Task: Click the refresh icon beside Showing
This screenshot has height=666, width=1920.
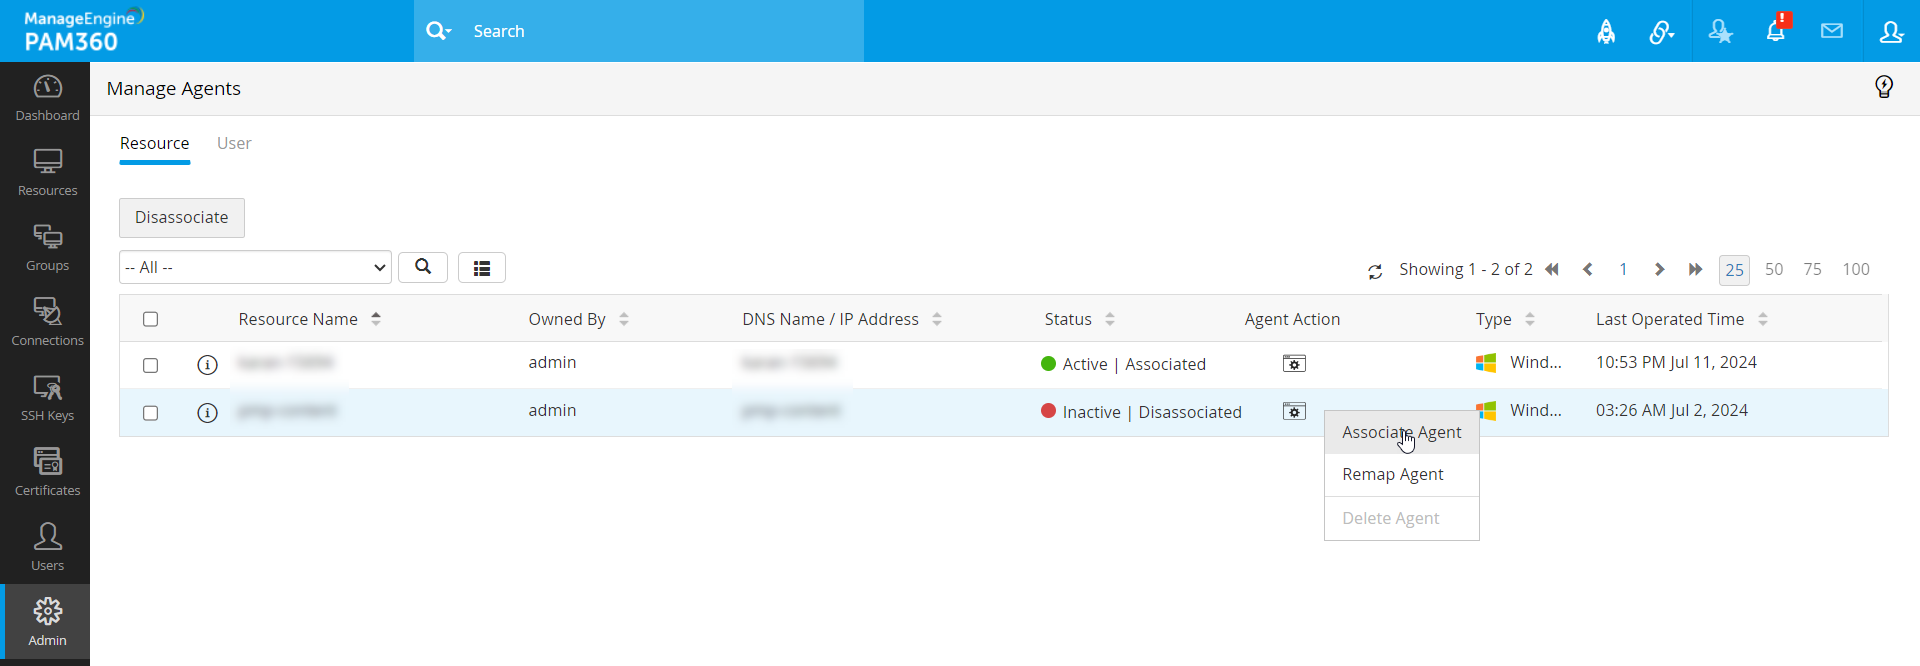Action: click(x=1375, y=271)
